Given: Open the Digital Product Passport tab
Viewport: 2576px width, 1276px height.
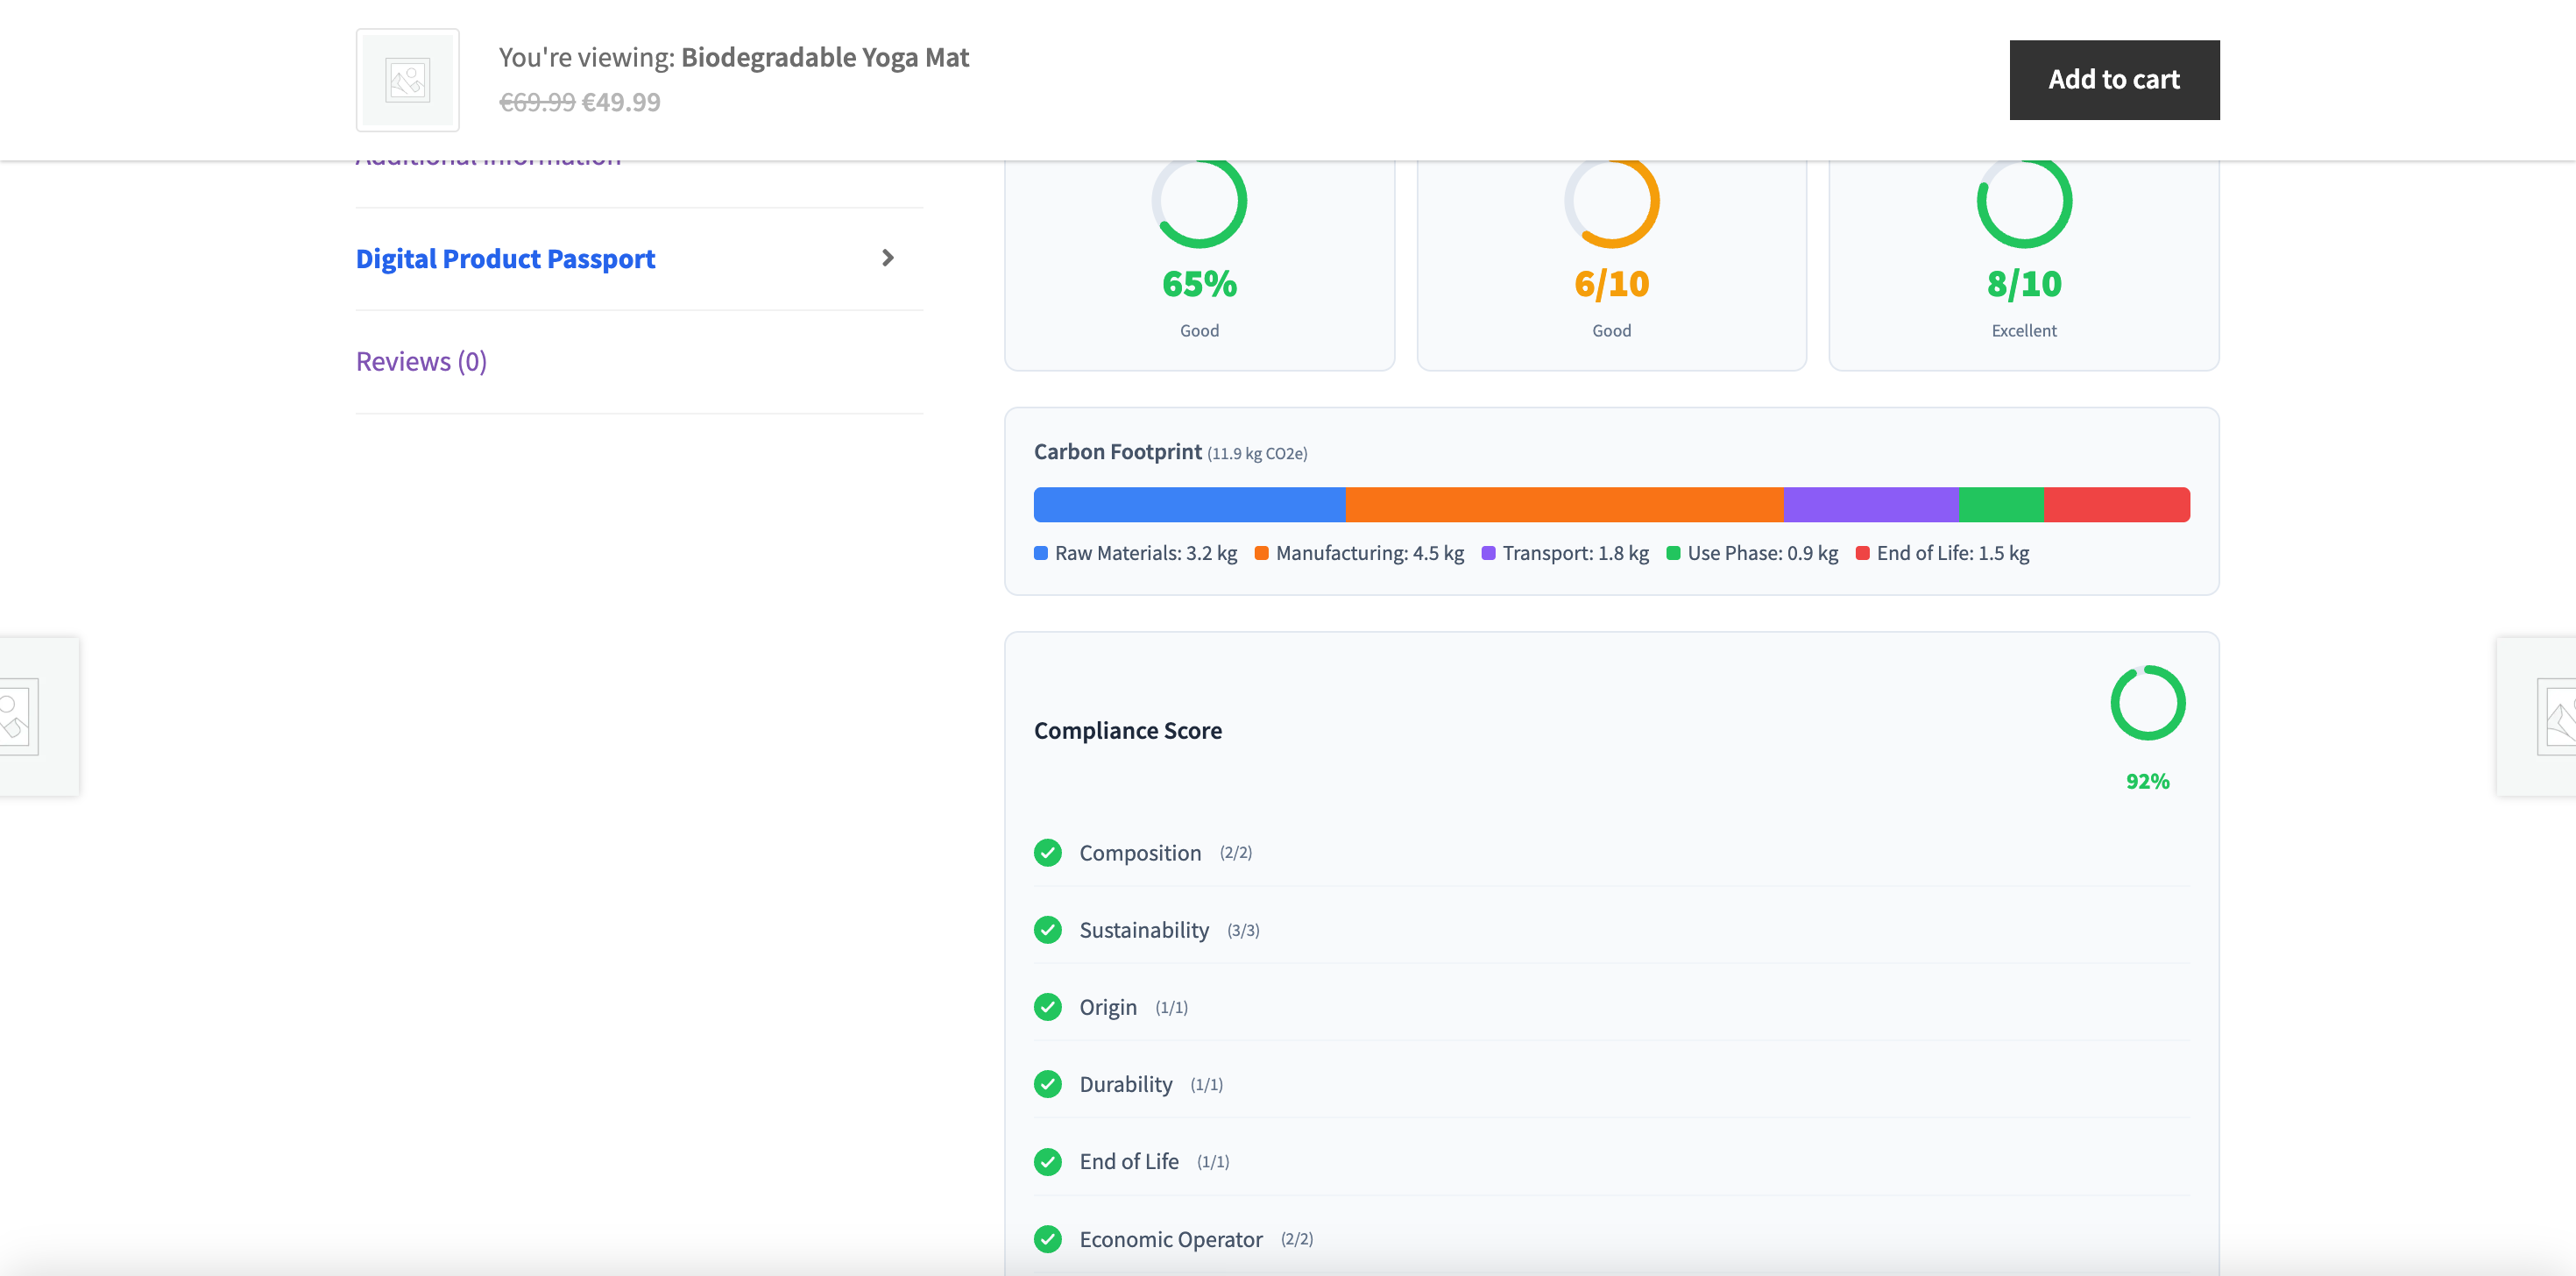Looking at the screenshot, I should click(x=505, y=258).
